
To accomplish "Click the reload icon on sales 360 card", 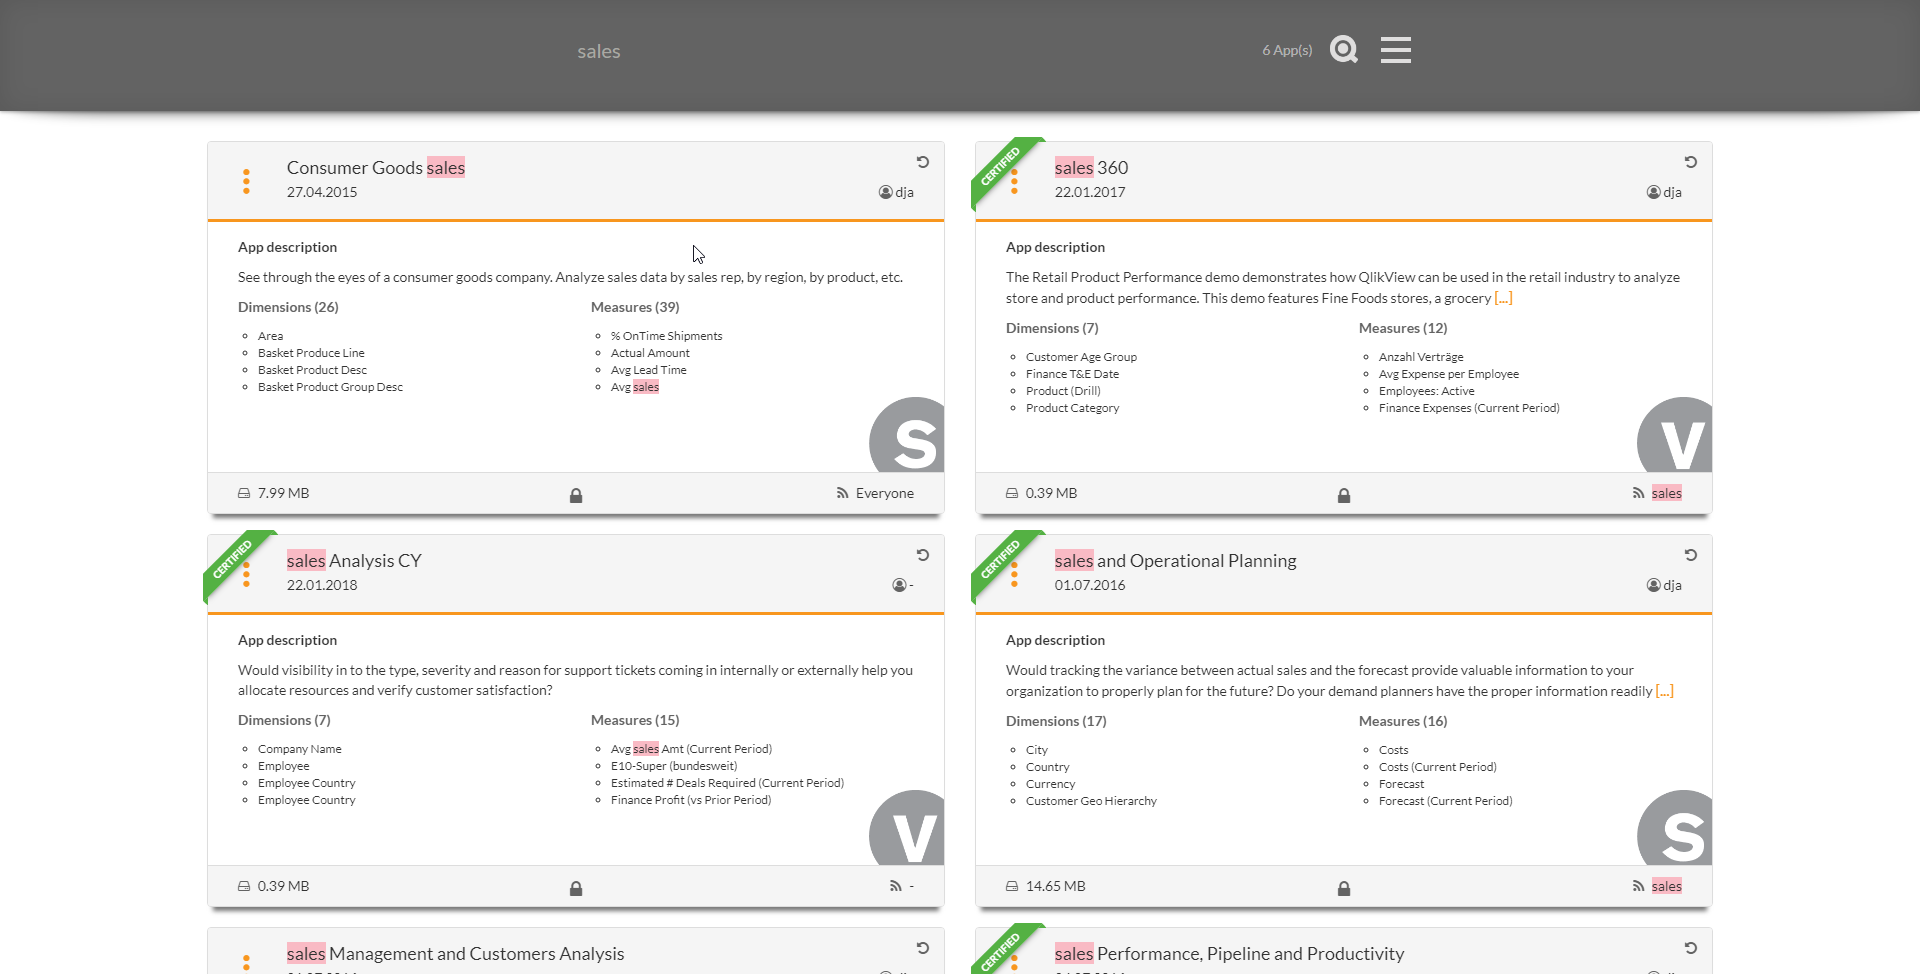I will [1691, 162].
